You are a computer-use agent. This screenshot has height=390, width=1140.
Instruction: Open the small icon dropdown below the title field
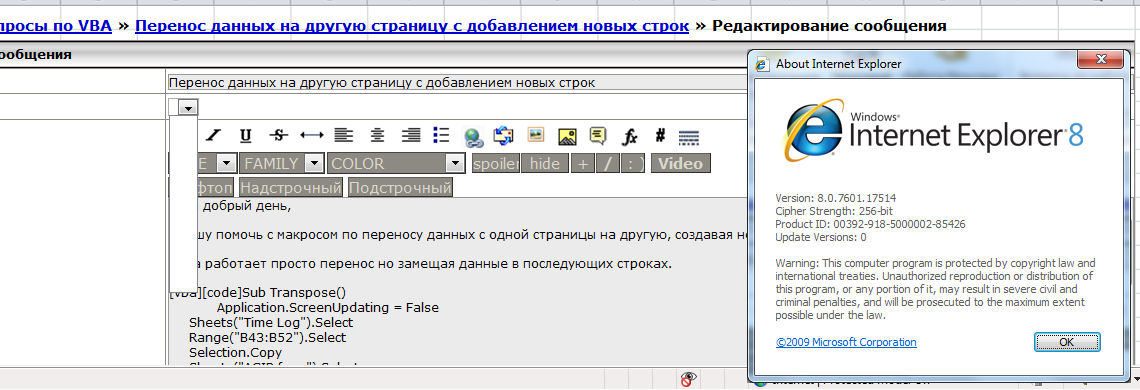188,108
